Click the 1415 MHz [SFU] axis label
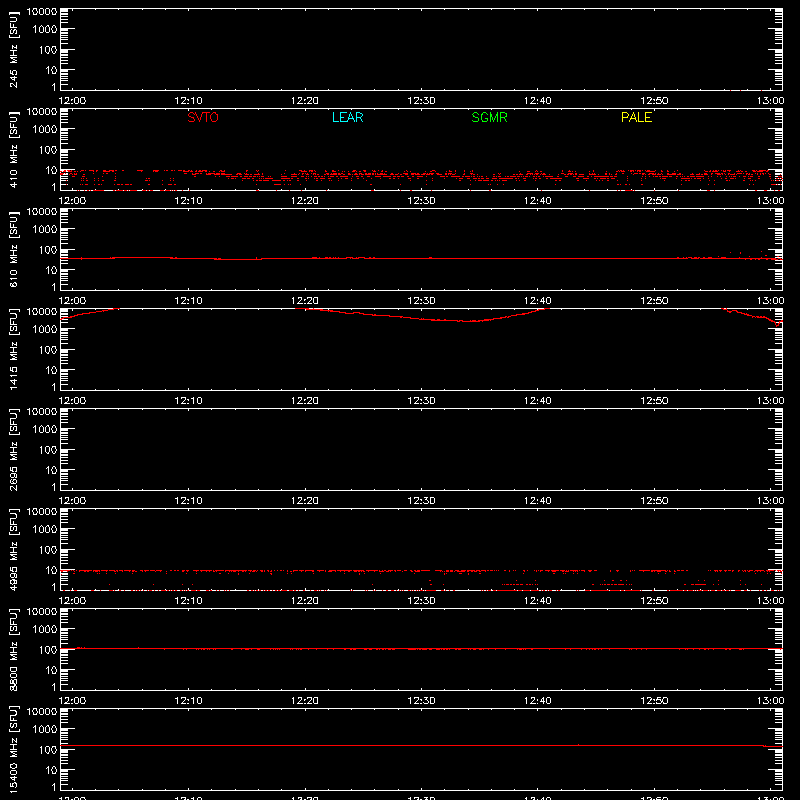 point(13,349)
